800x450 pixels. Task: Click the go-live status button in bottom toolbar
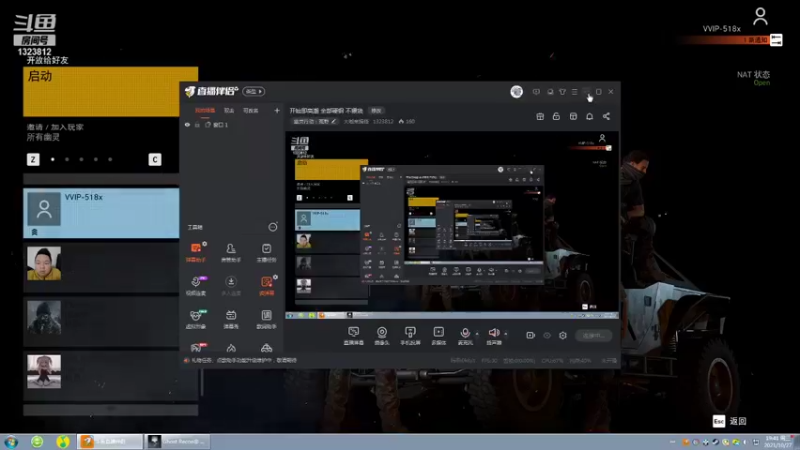[593, 335]
